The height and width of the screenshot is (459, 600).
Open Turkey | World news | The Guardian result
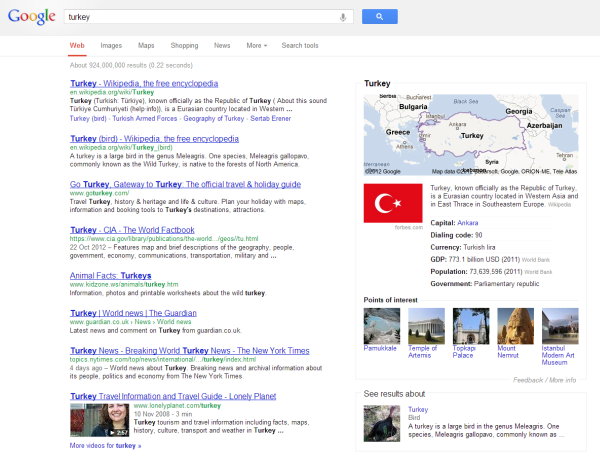(133, 313)
